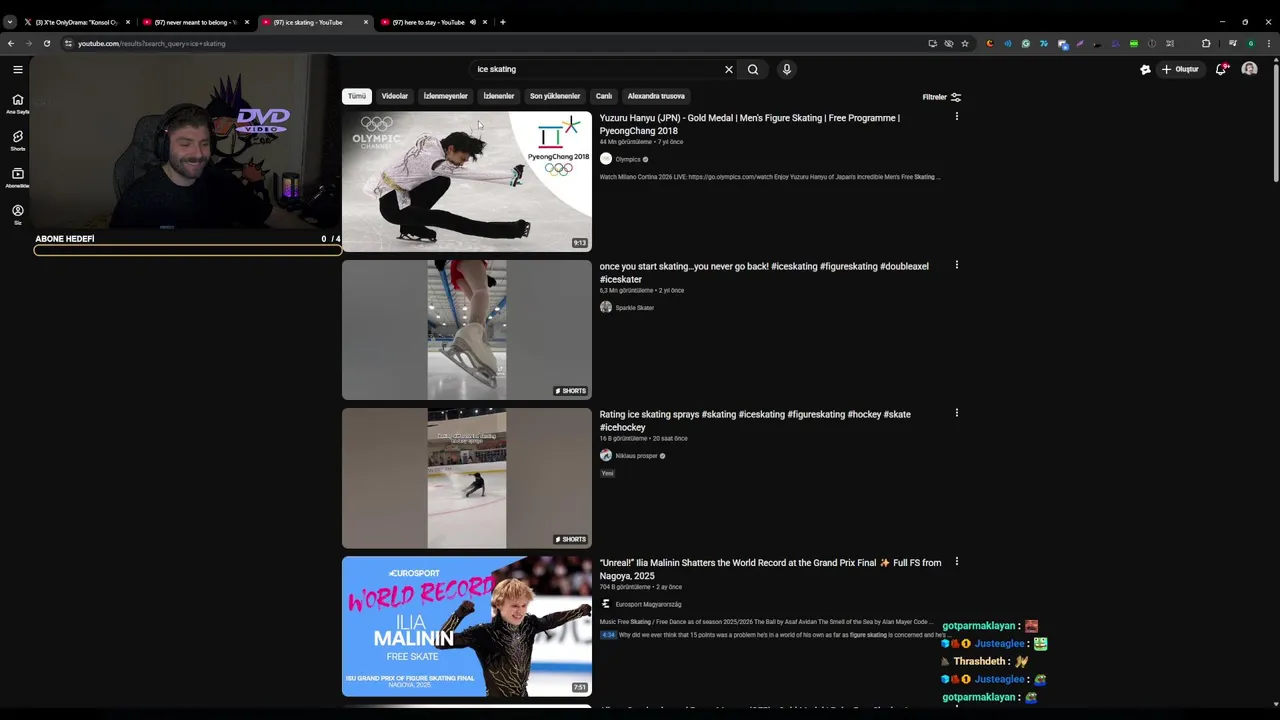Select the İzlenenler filter chip
This screenshot has height=720, width=1280.
click(499, 96)
